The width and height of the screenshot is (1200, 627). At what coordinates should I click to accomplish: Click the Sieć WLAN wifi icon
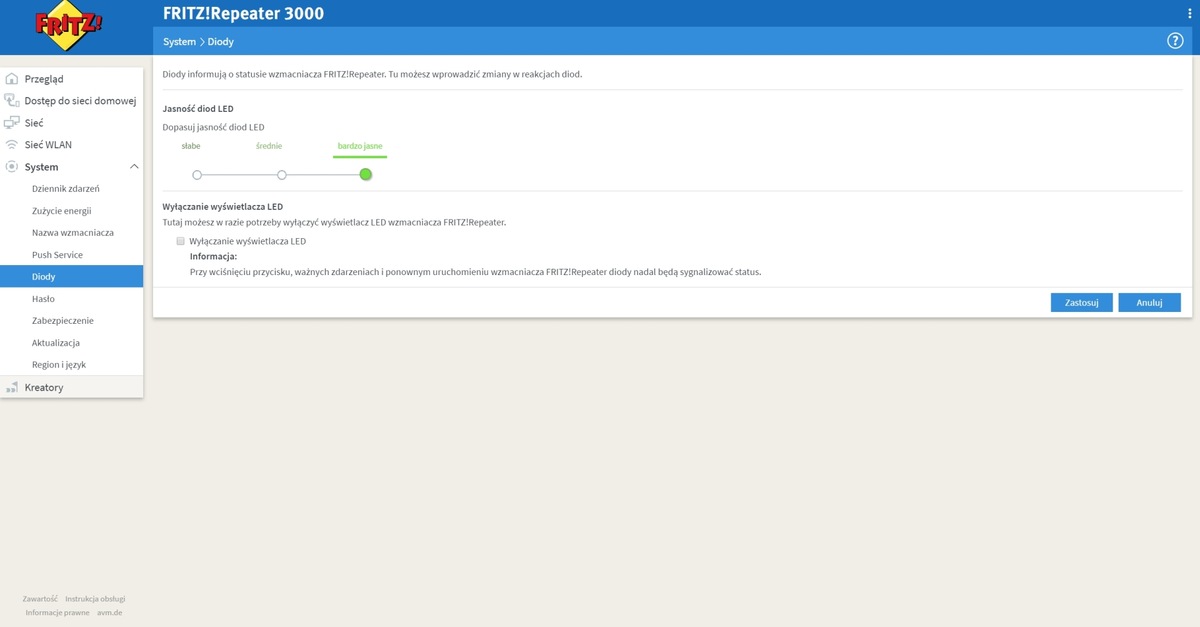click(12, 145)
